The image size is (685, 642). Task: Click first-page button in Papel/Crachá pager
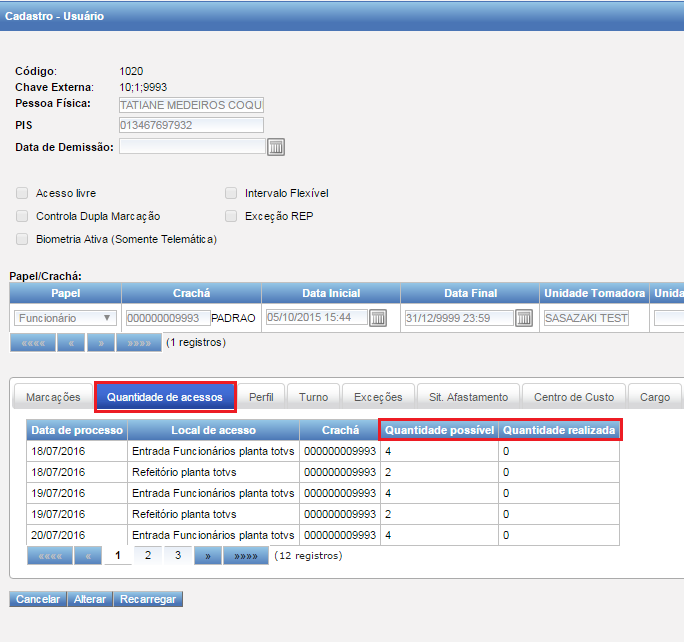point(33,342)
